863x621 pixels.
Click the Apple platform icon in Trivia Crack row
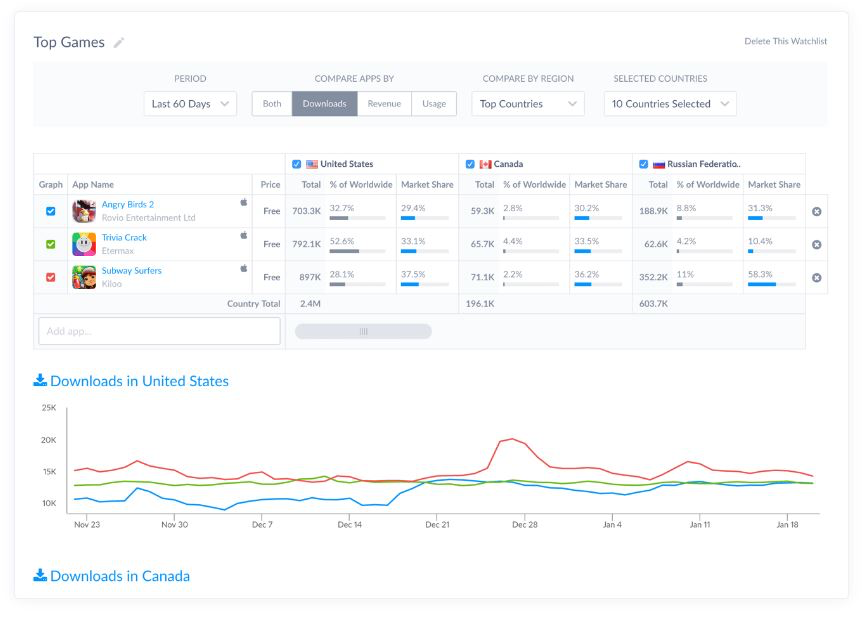coord(244,235)
